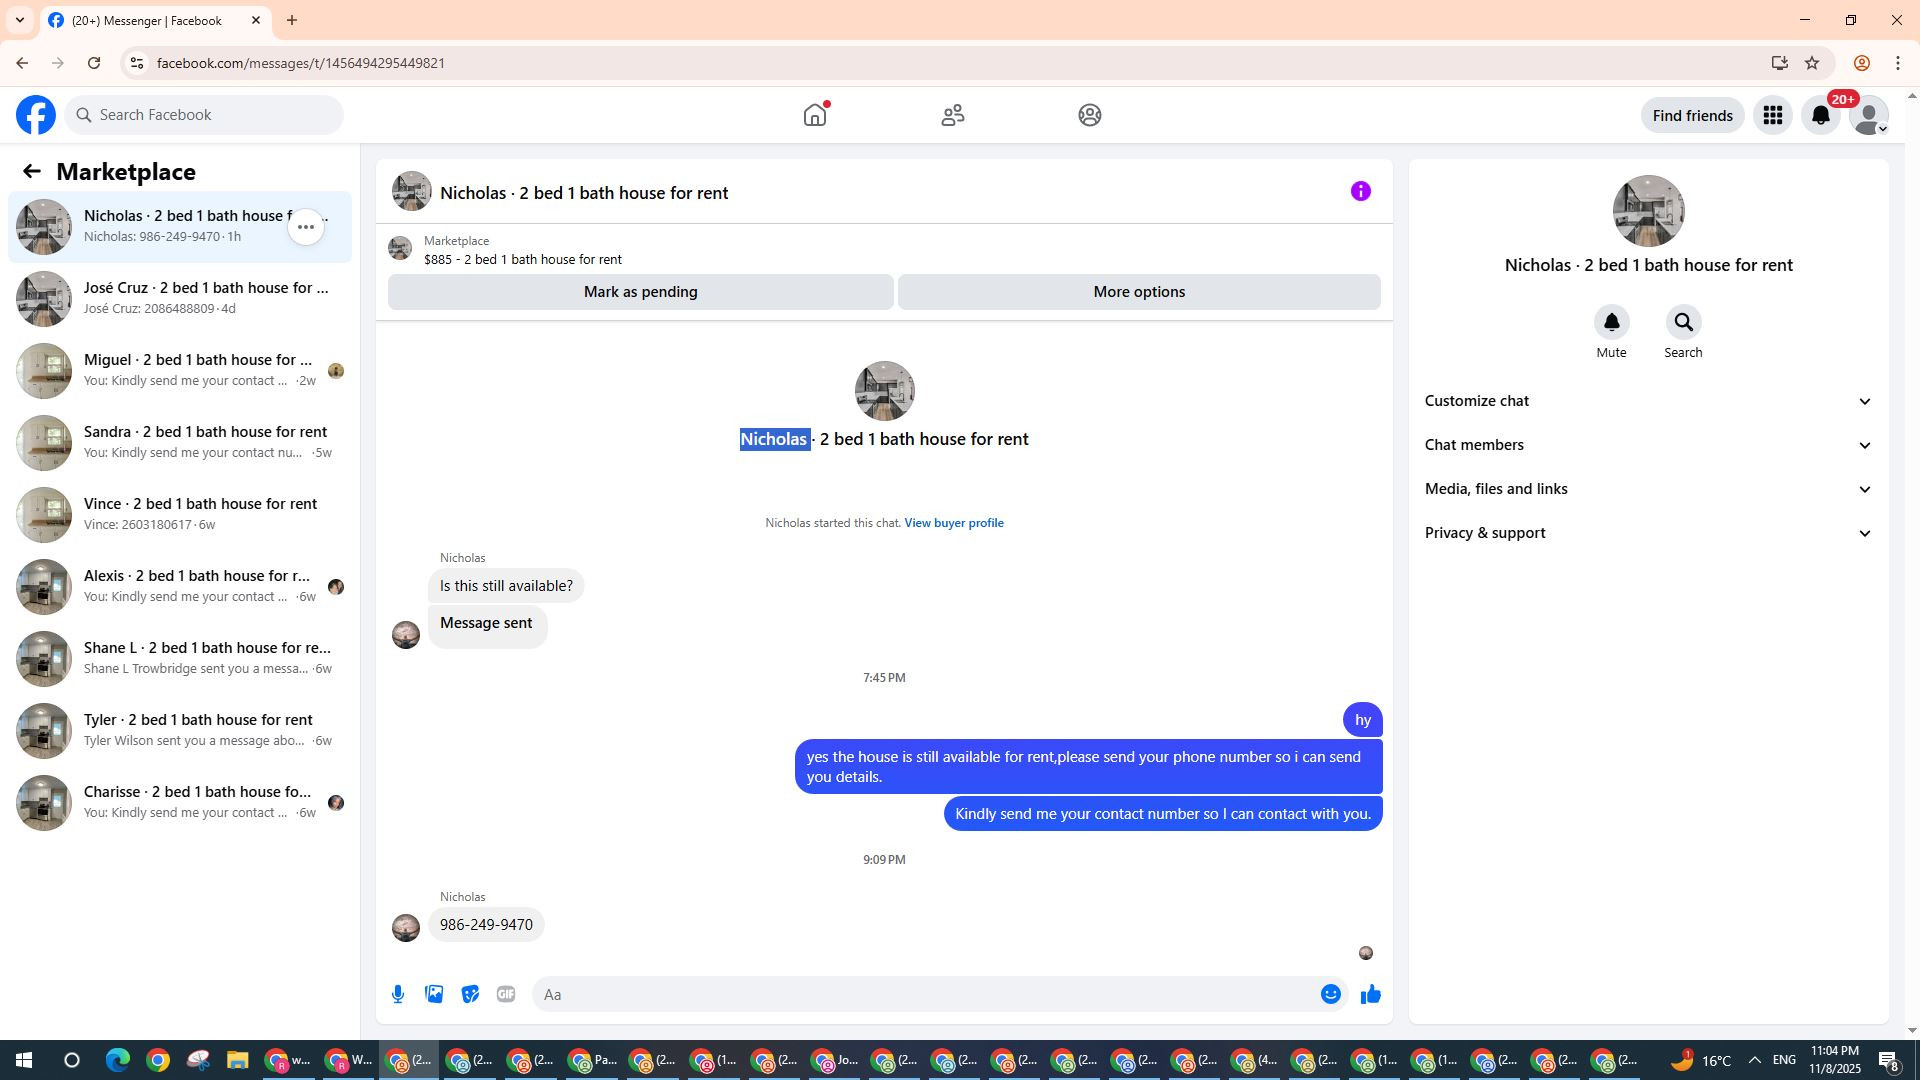
Task: Click the Mark as pending button
Action: (x=640, y=292)
